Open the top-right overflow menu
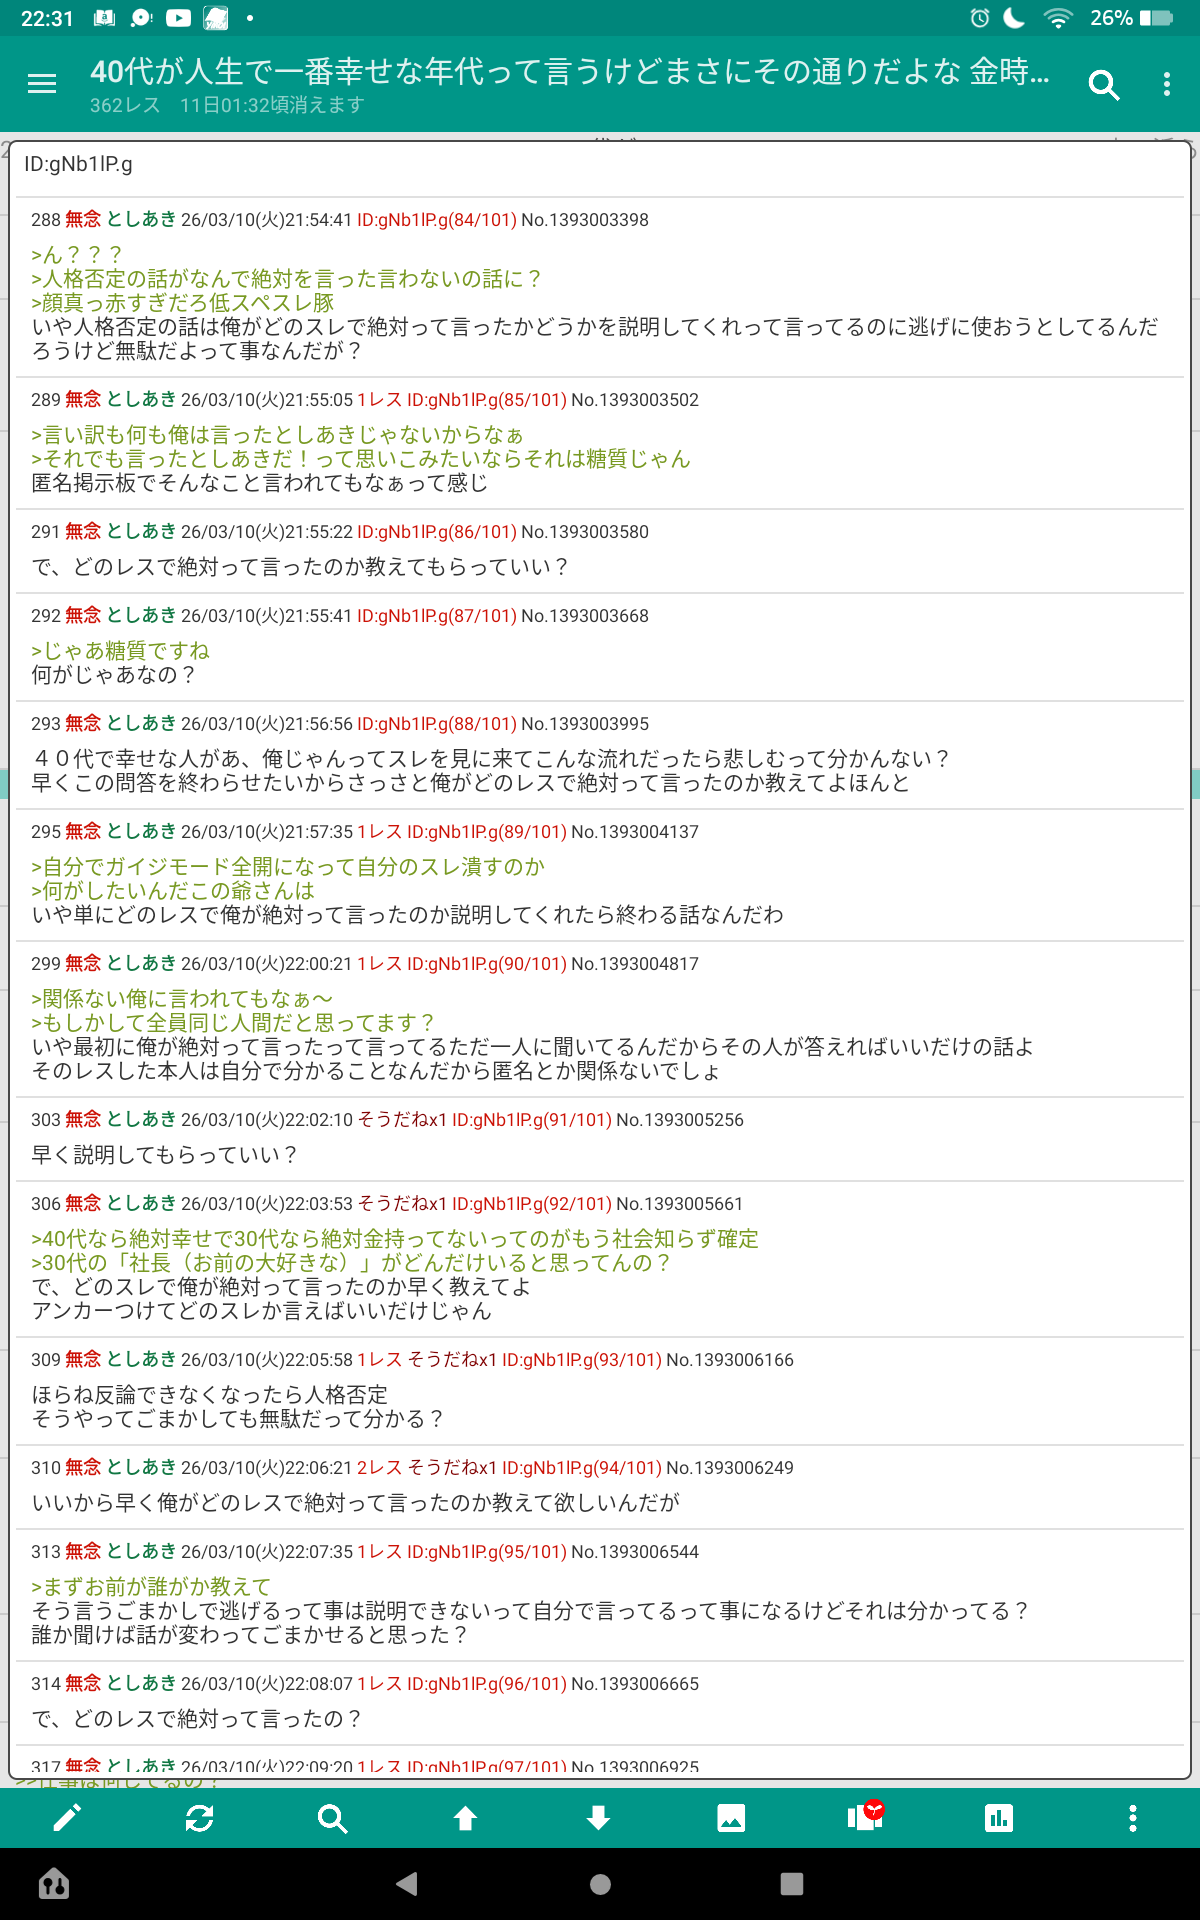The width and height of the screenshot is (1200, 1920). pyautogui.click(x=1166, y=85)
